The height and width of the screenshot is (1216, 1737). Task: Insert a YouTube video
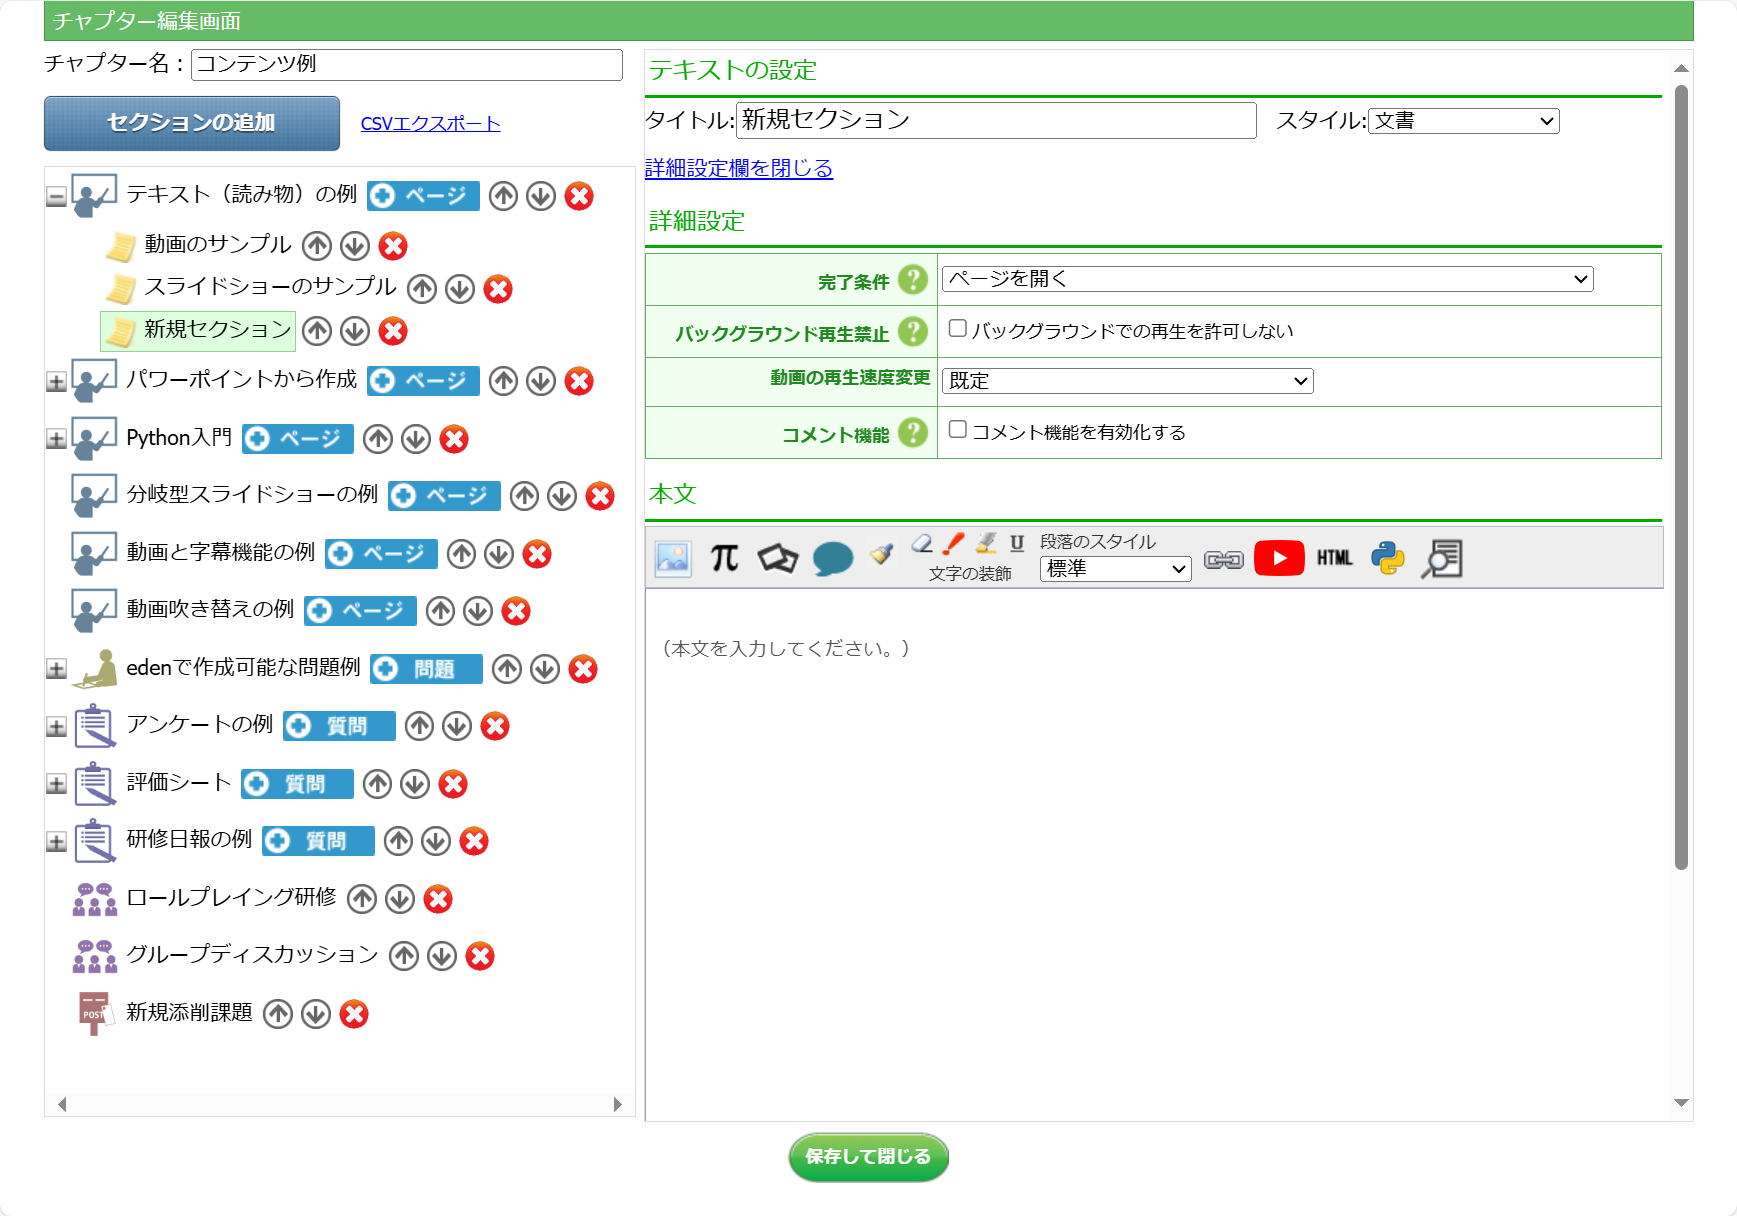1279,558
